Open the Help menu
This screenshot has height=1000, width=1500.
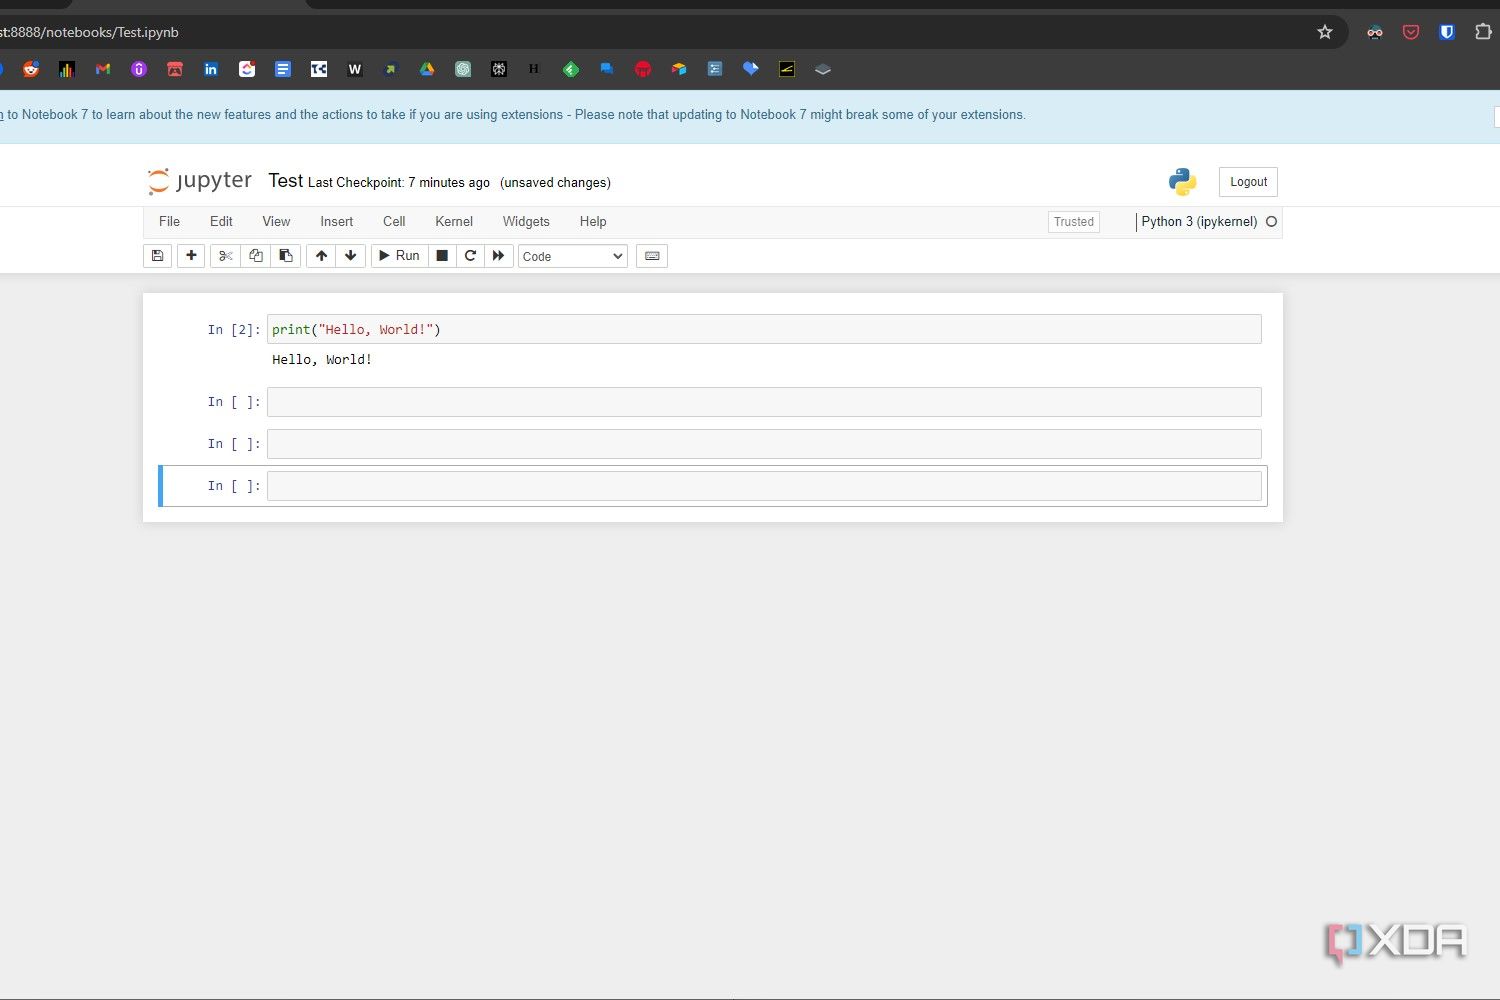593,222
